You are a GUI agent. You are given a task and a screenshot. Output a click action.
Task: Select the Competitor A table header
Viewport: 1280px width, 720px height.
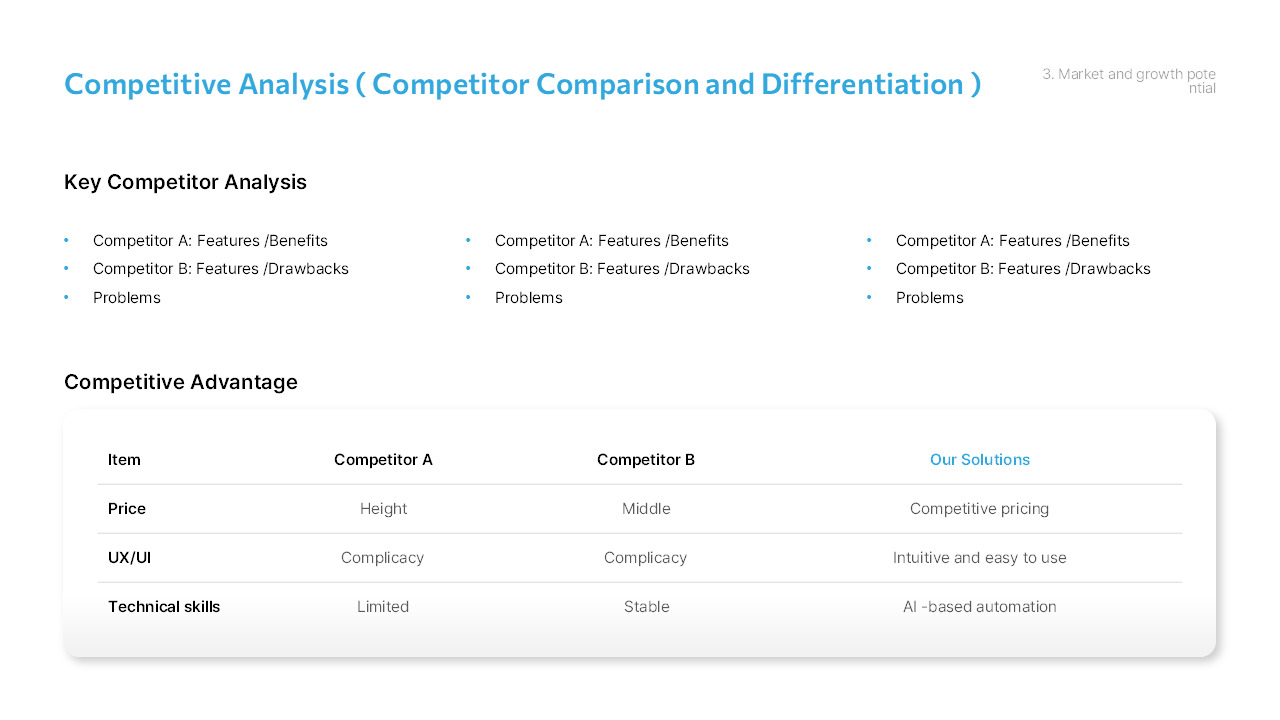[383, 460]
